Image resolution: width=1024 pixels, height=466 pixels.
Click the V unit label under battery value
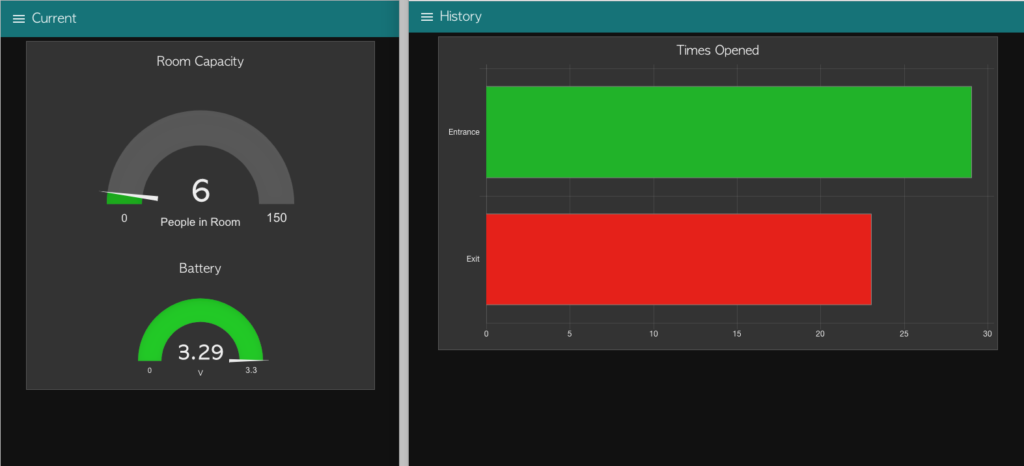(200, 373)
